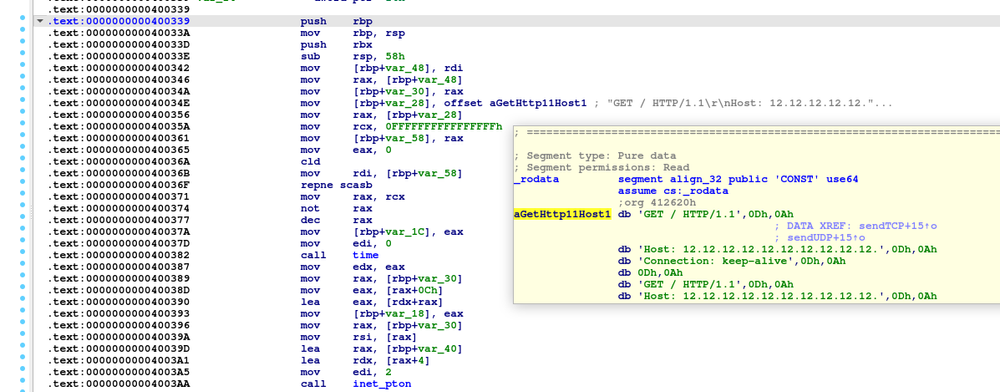Click the 'time' function in call instruction
Image resolution: width=1000 pixels, height=392 pixels.
tap(365, 255)
